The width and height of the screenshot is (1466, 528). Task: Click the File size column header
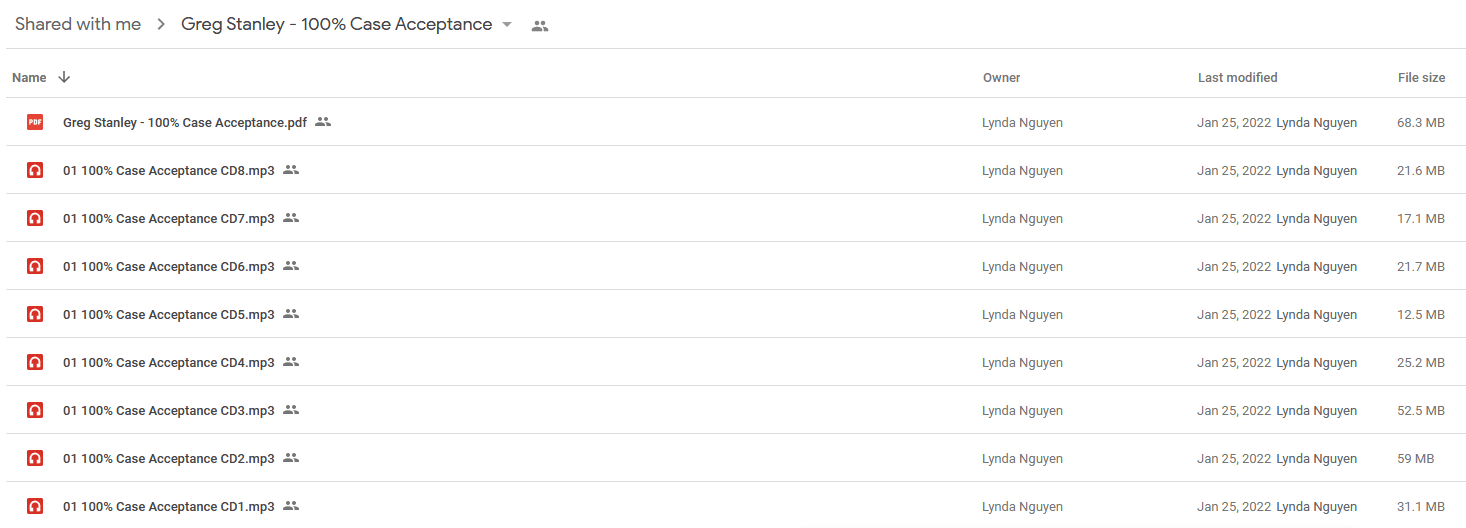(1421, 77)
